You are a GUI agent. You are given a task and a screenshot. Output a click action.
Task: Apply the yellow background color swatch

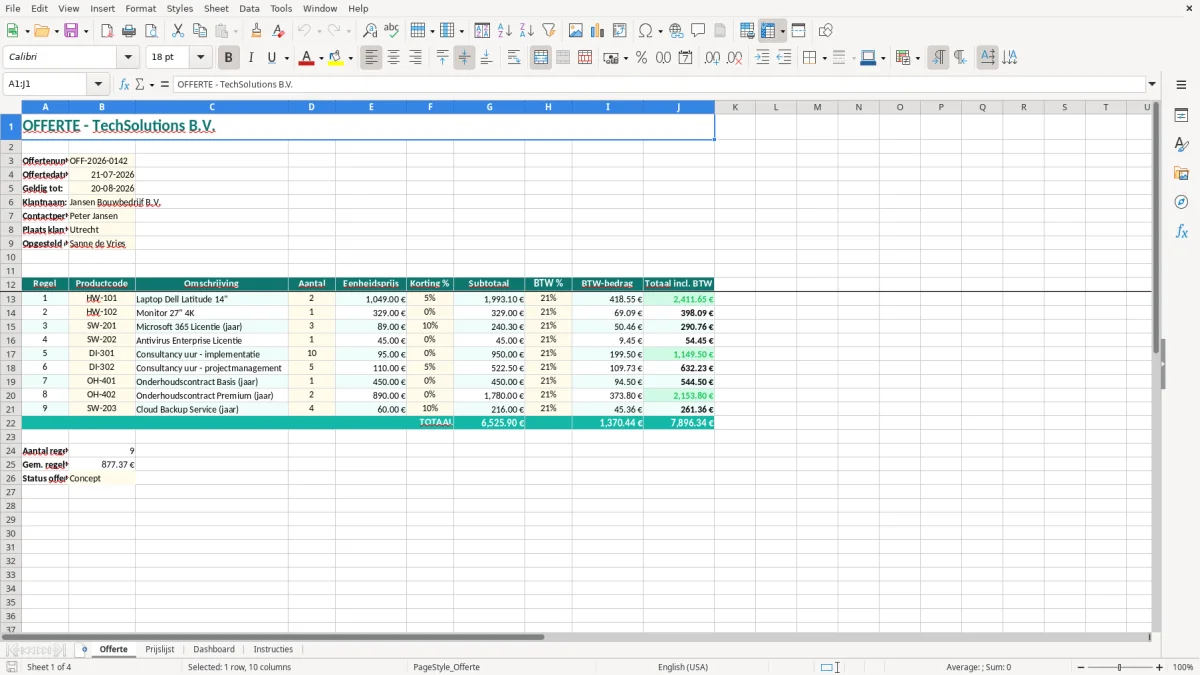[x=335, y=58]
